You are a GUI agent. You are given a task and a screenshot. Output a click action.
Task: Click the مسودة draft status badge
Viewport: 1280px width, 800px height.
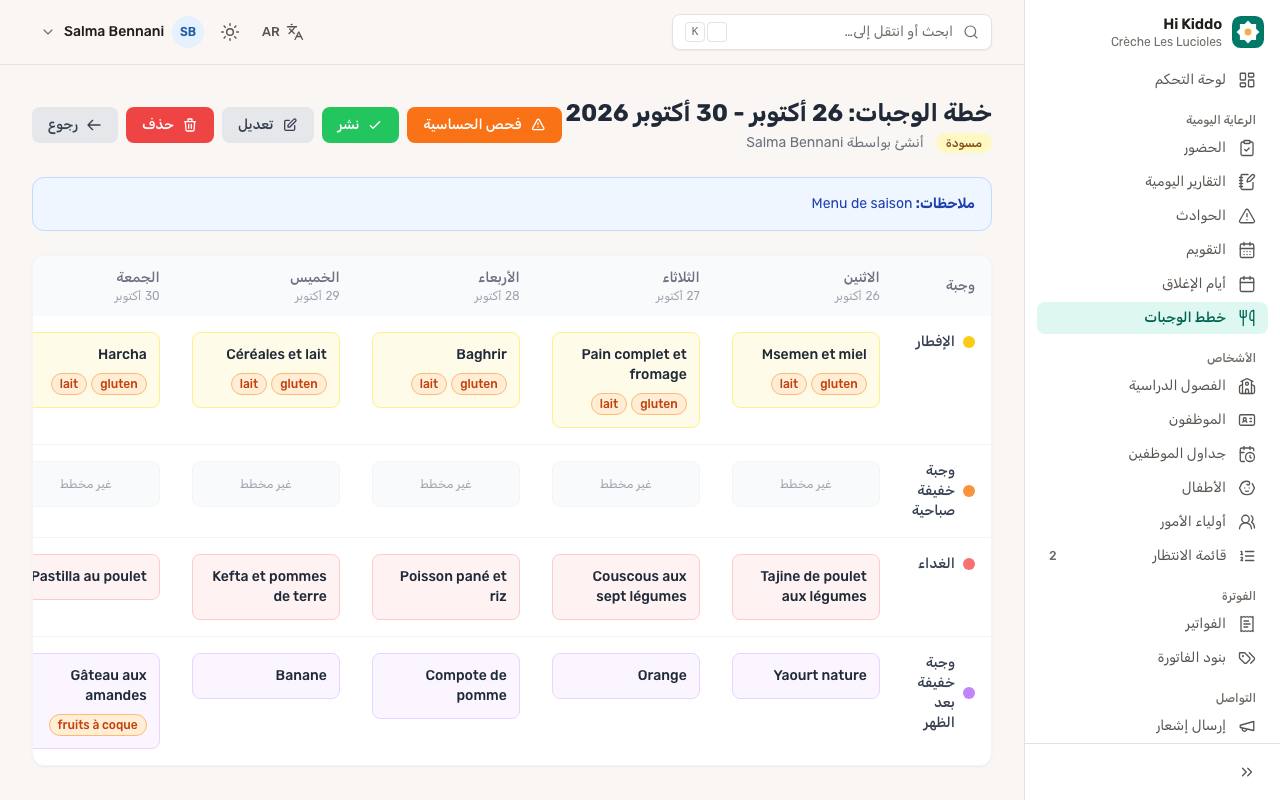coord(964,143)
